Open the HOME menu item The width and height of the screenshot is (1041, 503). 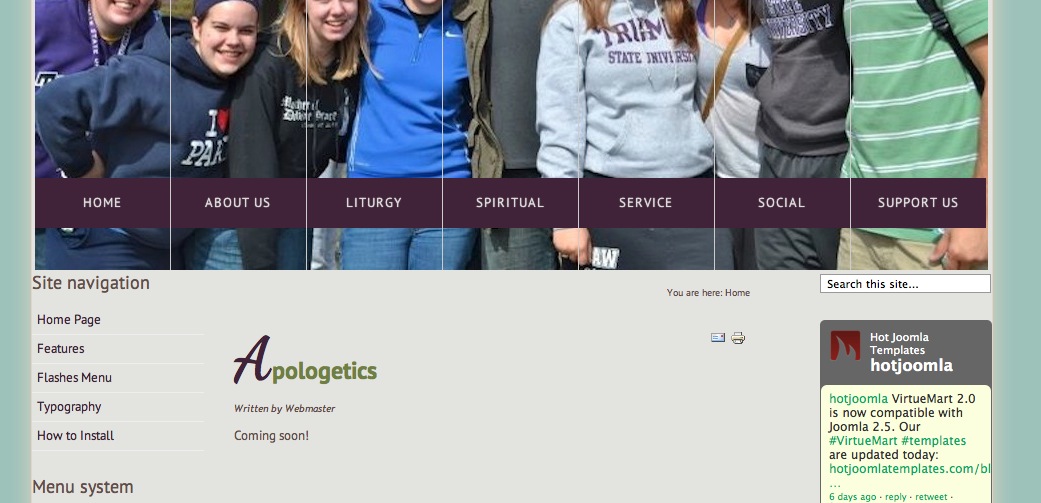click(102, 203)
